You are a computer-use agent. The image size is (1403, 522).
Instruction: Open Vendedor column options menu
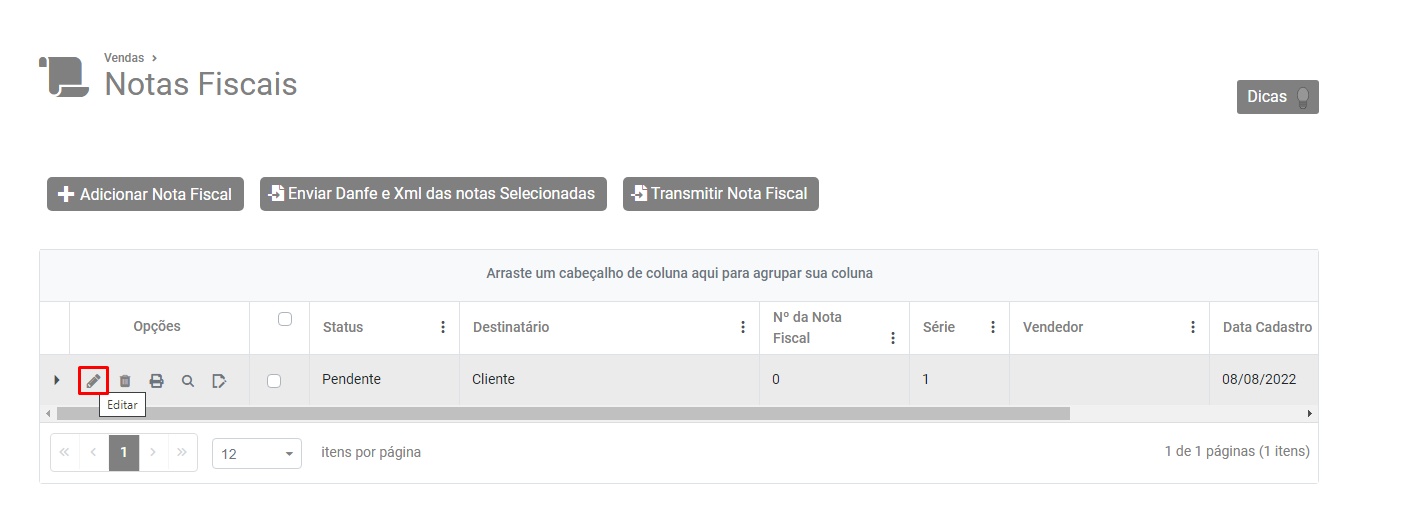coord(1193,327)
